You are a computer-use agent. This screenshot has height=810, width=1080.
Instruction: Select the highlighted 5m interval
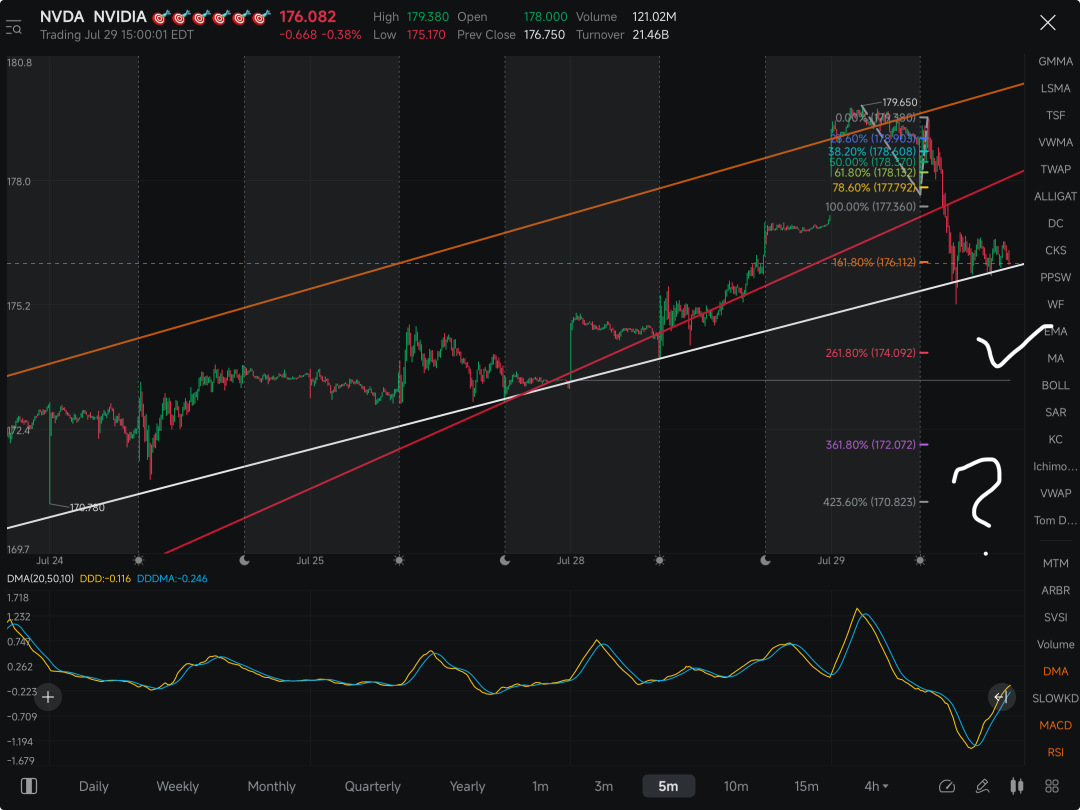click(x=668, y=786)
